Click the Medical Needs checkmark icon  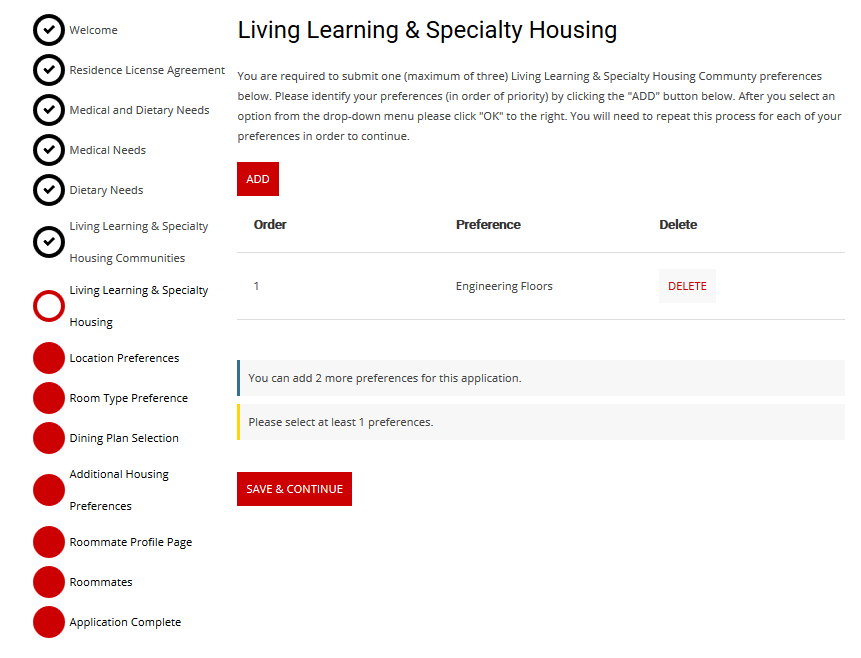point(49,150)
